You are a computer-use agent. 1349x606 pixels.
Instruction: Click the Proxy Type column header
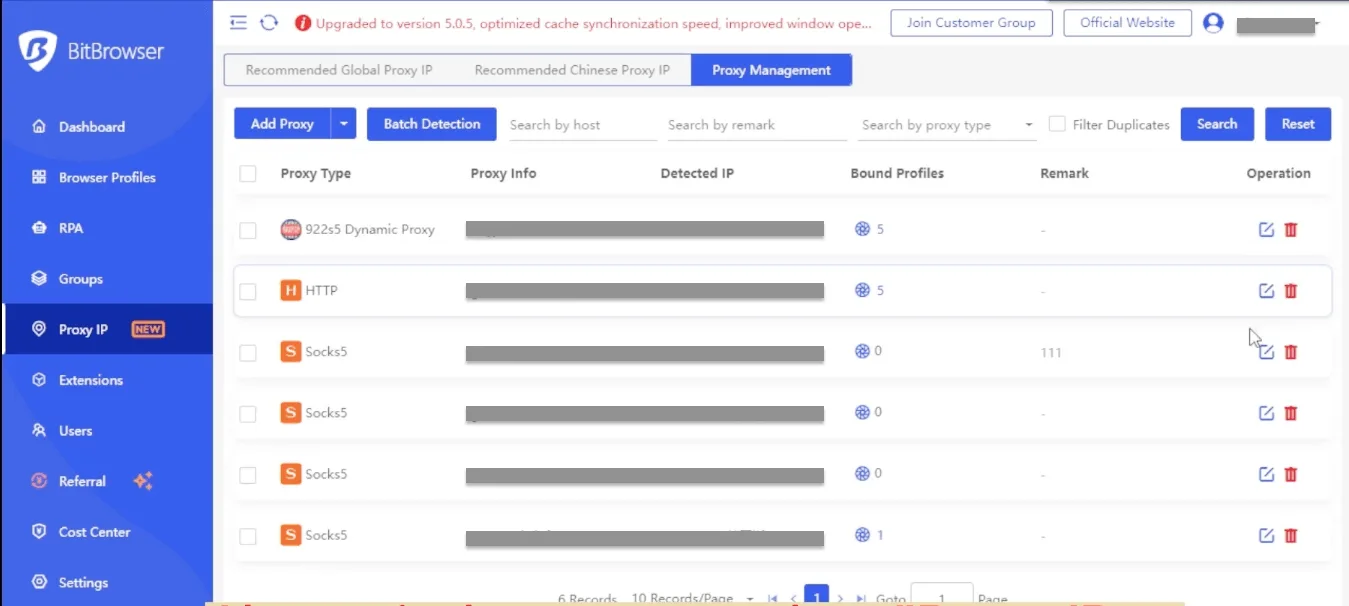click(316, 173)
